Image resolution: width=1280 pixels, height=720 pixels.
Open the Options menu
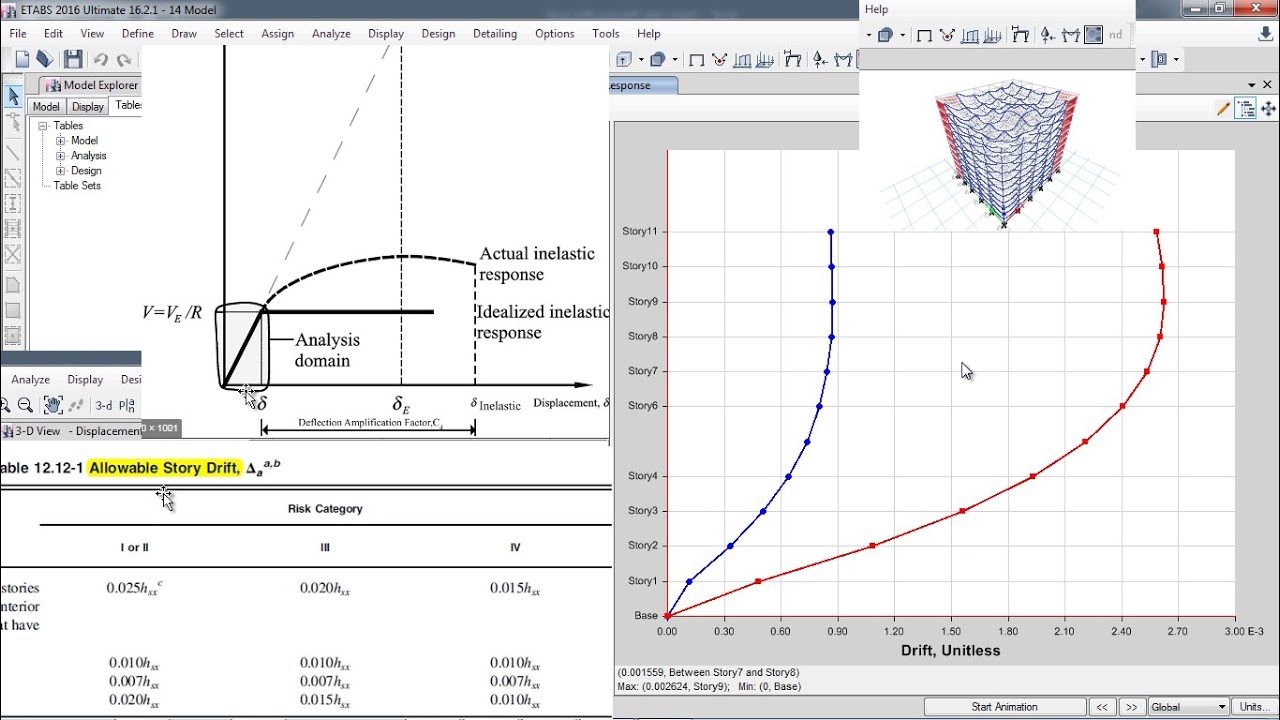555,33
